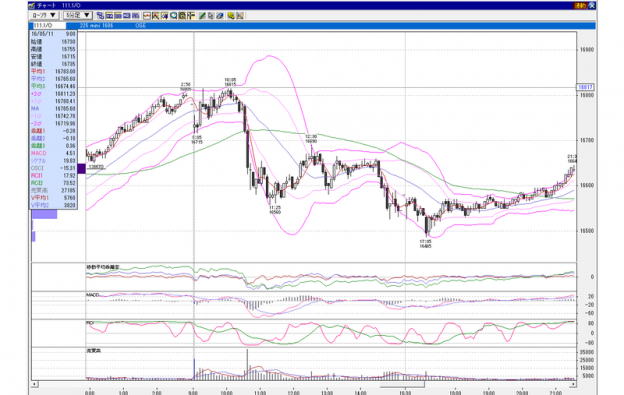Click the eraser tool icon

click(x=220, y=16)
